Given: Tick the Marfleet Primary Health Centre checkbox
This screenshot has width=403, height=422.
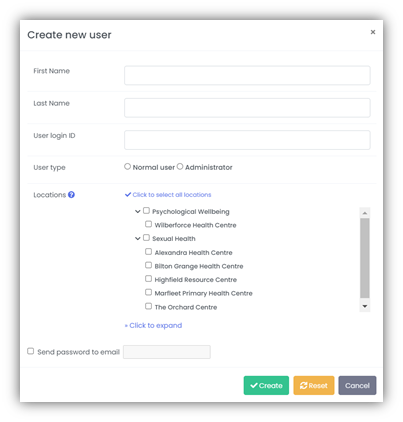Looking at the screenshot, I should pyautogui.click(x=148, y=292).
